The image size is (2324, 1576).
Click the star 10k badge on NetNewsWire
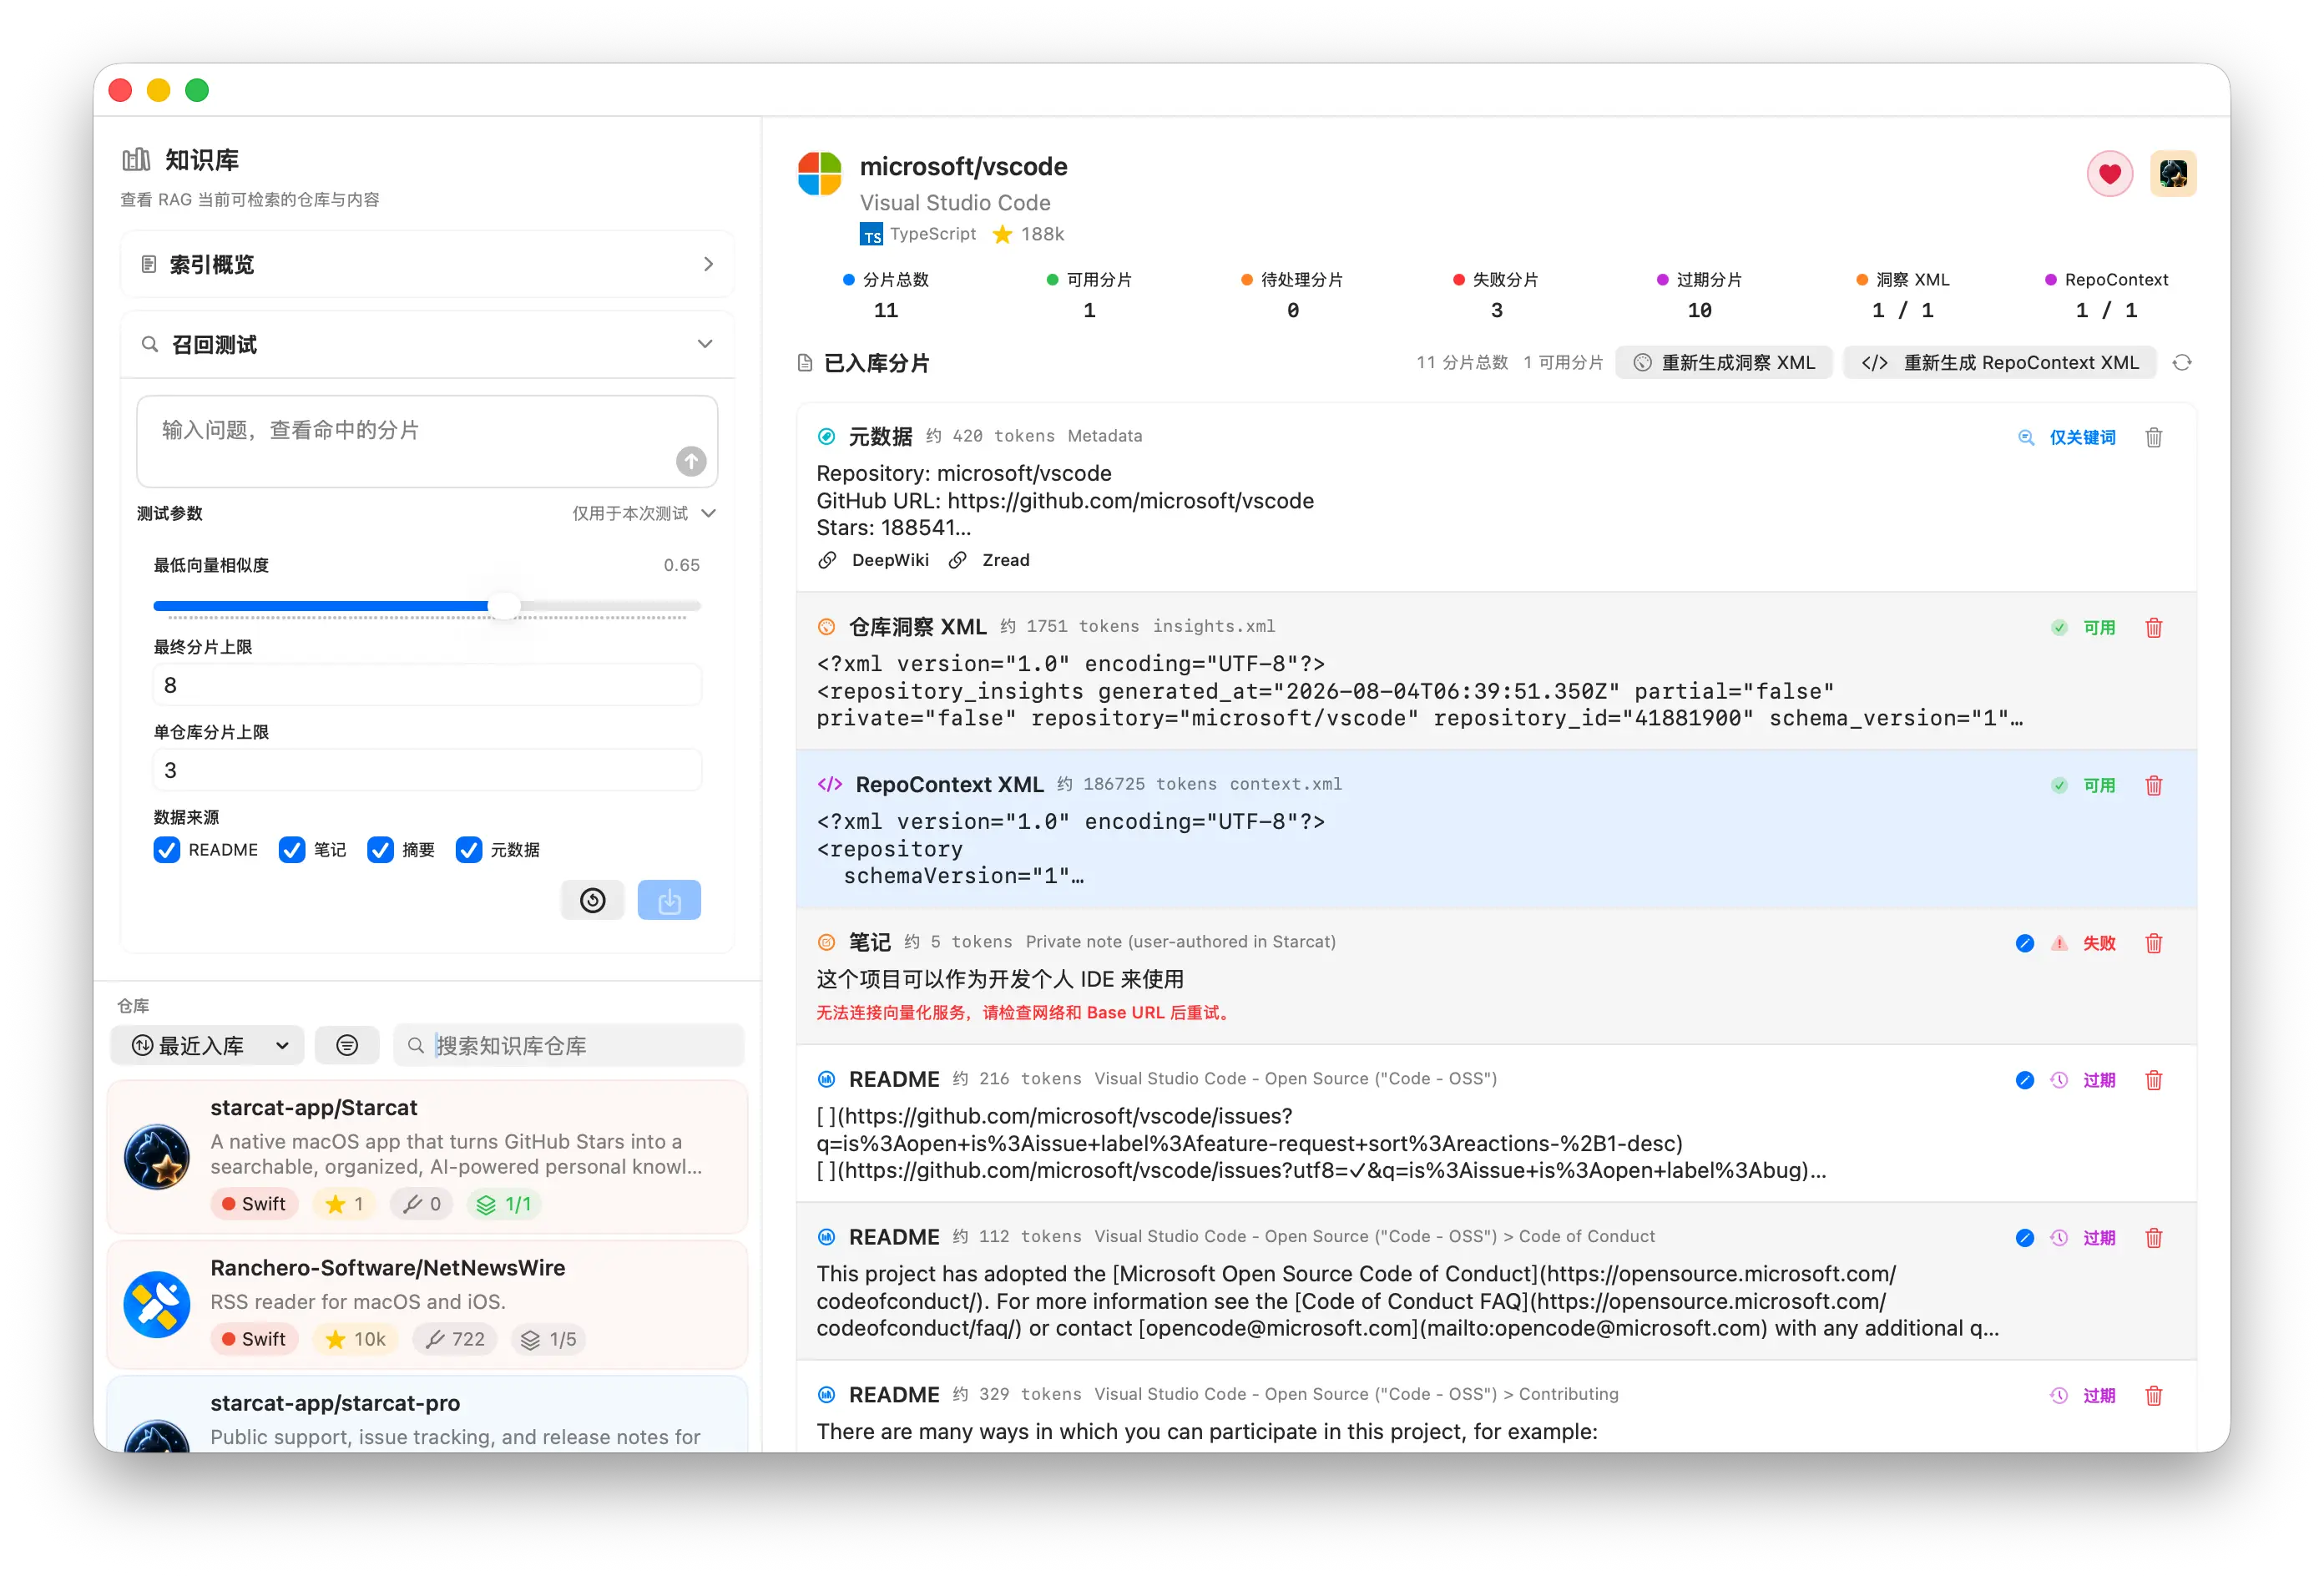coord(356,1340)
